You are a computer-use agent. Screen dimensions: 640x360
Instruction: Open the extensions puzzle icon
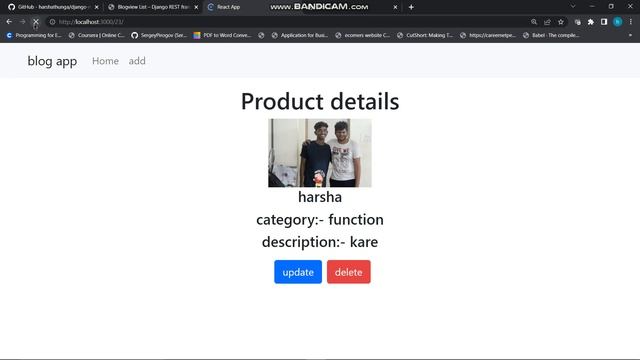(591, 22)
